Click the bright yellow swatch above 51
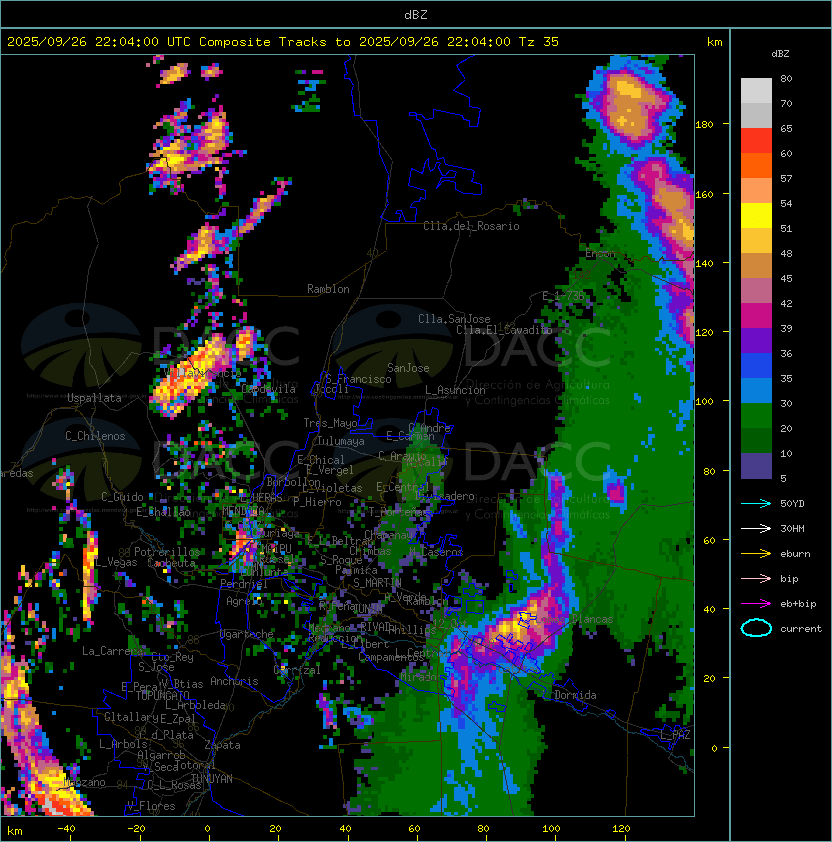Image resolution: width=832 pixels, height=842 pixels. click(756, 215)
